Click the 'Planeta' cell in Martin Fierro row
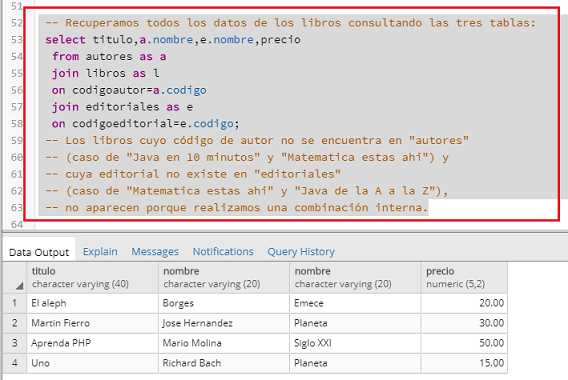Viewport: 568px width, 380px height. pyautogui.click(x=355, y=323)
